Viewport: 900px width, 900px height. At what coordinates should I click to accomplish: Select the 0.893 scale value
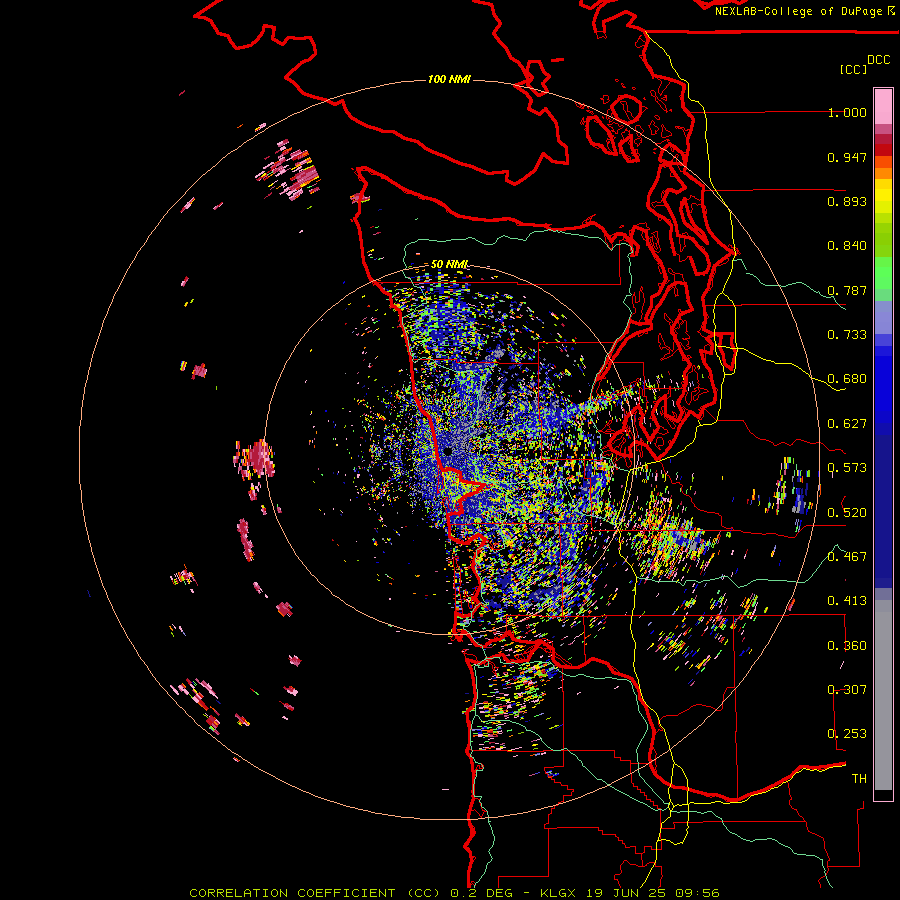(847, 201)
